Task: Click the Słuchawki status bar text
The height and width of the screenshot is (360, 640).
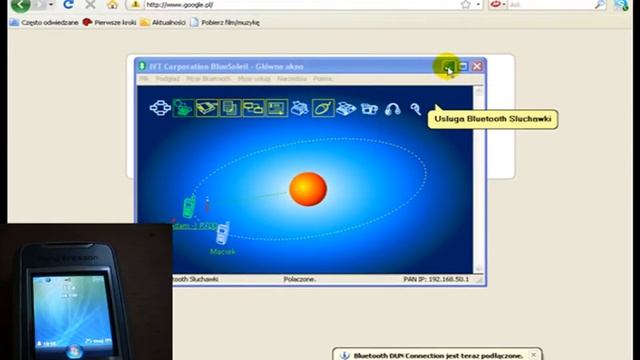Action: 196,279
